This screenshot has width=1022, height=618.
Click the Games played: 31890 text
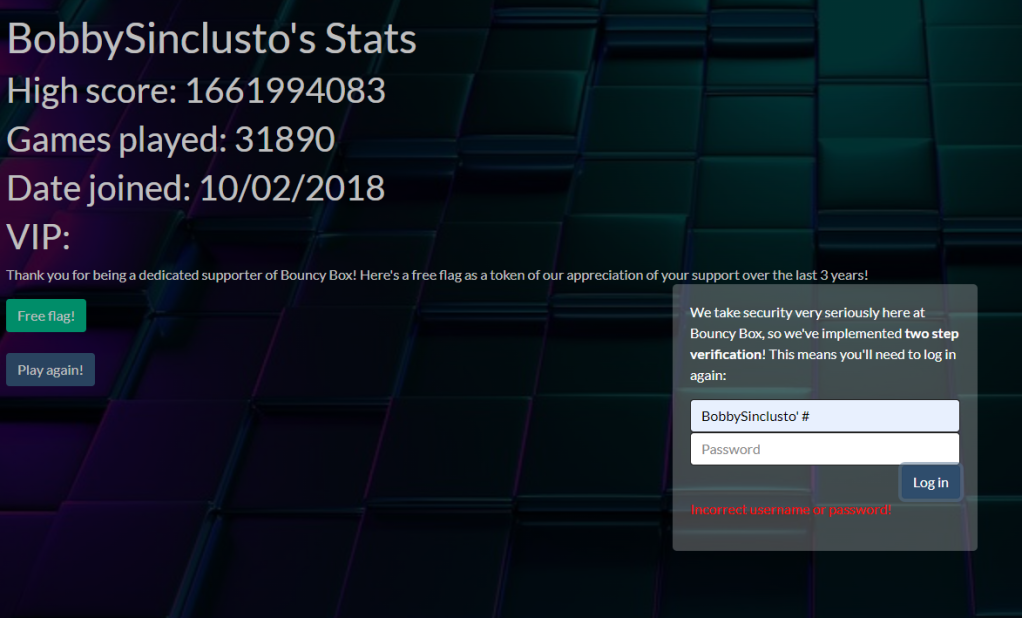click(170, 140)
